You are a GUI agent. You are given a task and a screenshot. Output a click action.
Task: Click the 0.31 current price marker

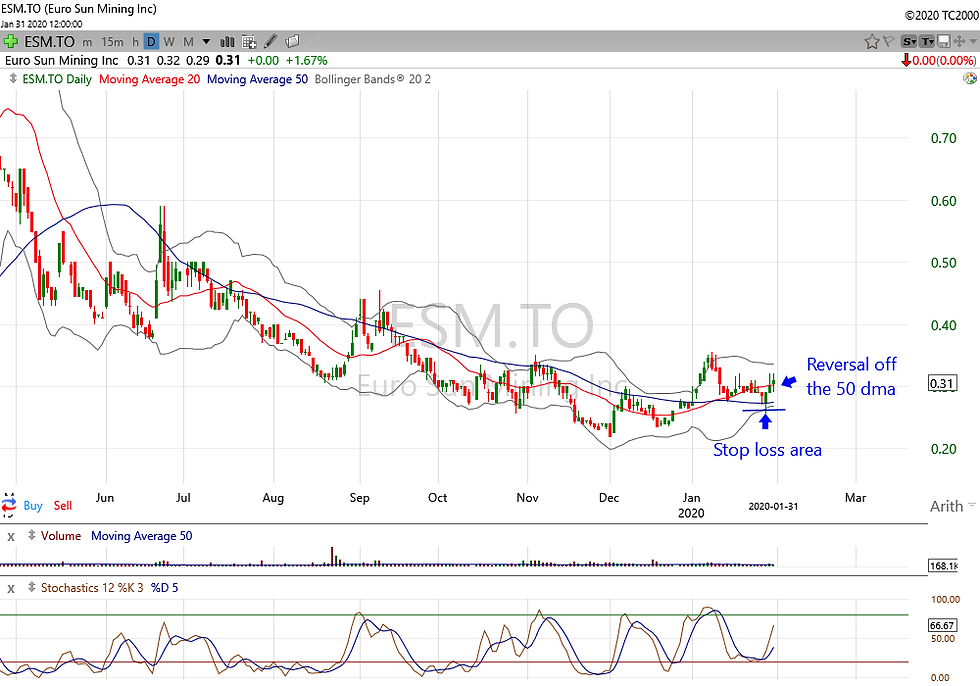coord(942,383)
